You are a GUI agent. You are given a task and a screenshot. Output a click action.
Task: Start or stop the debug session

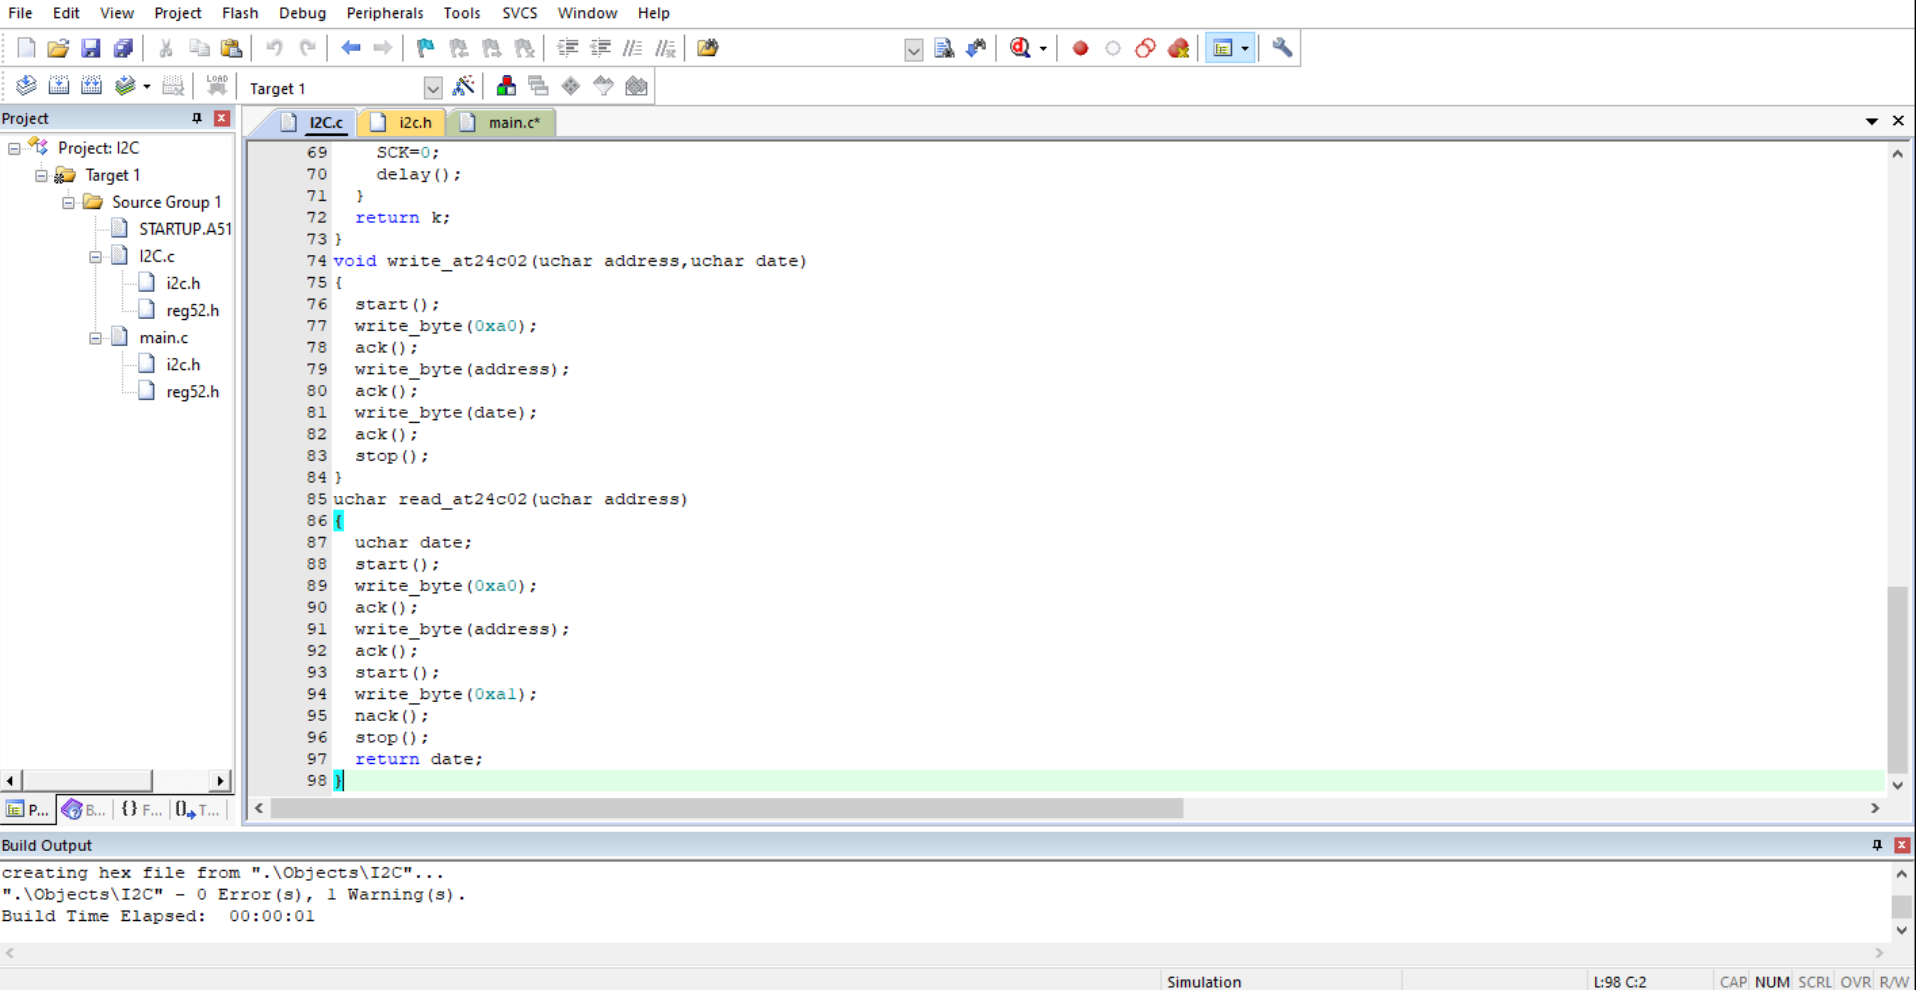tap(1020, 48)
